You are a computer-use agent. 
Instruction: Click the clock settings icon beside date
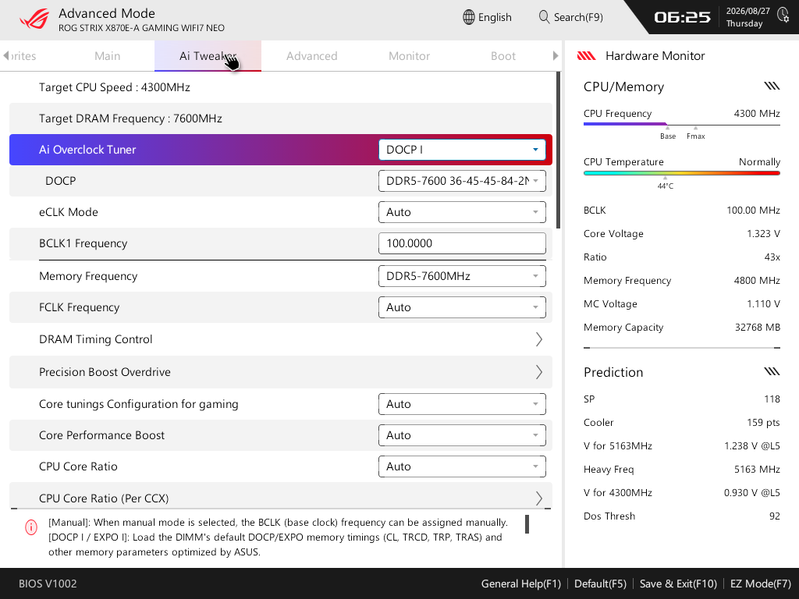pos(783,15)
